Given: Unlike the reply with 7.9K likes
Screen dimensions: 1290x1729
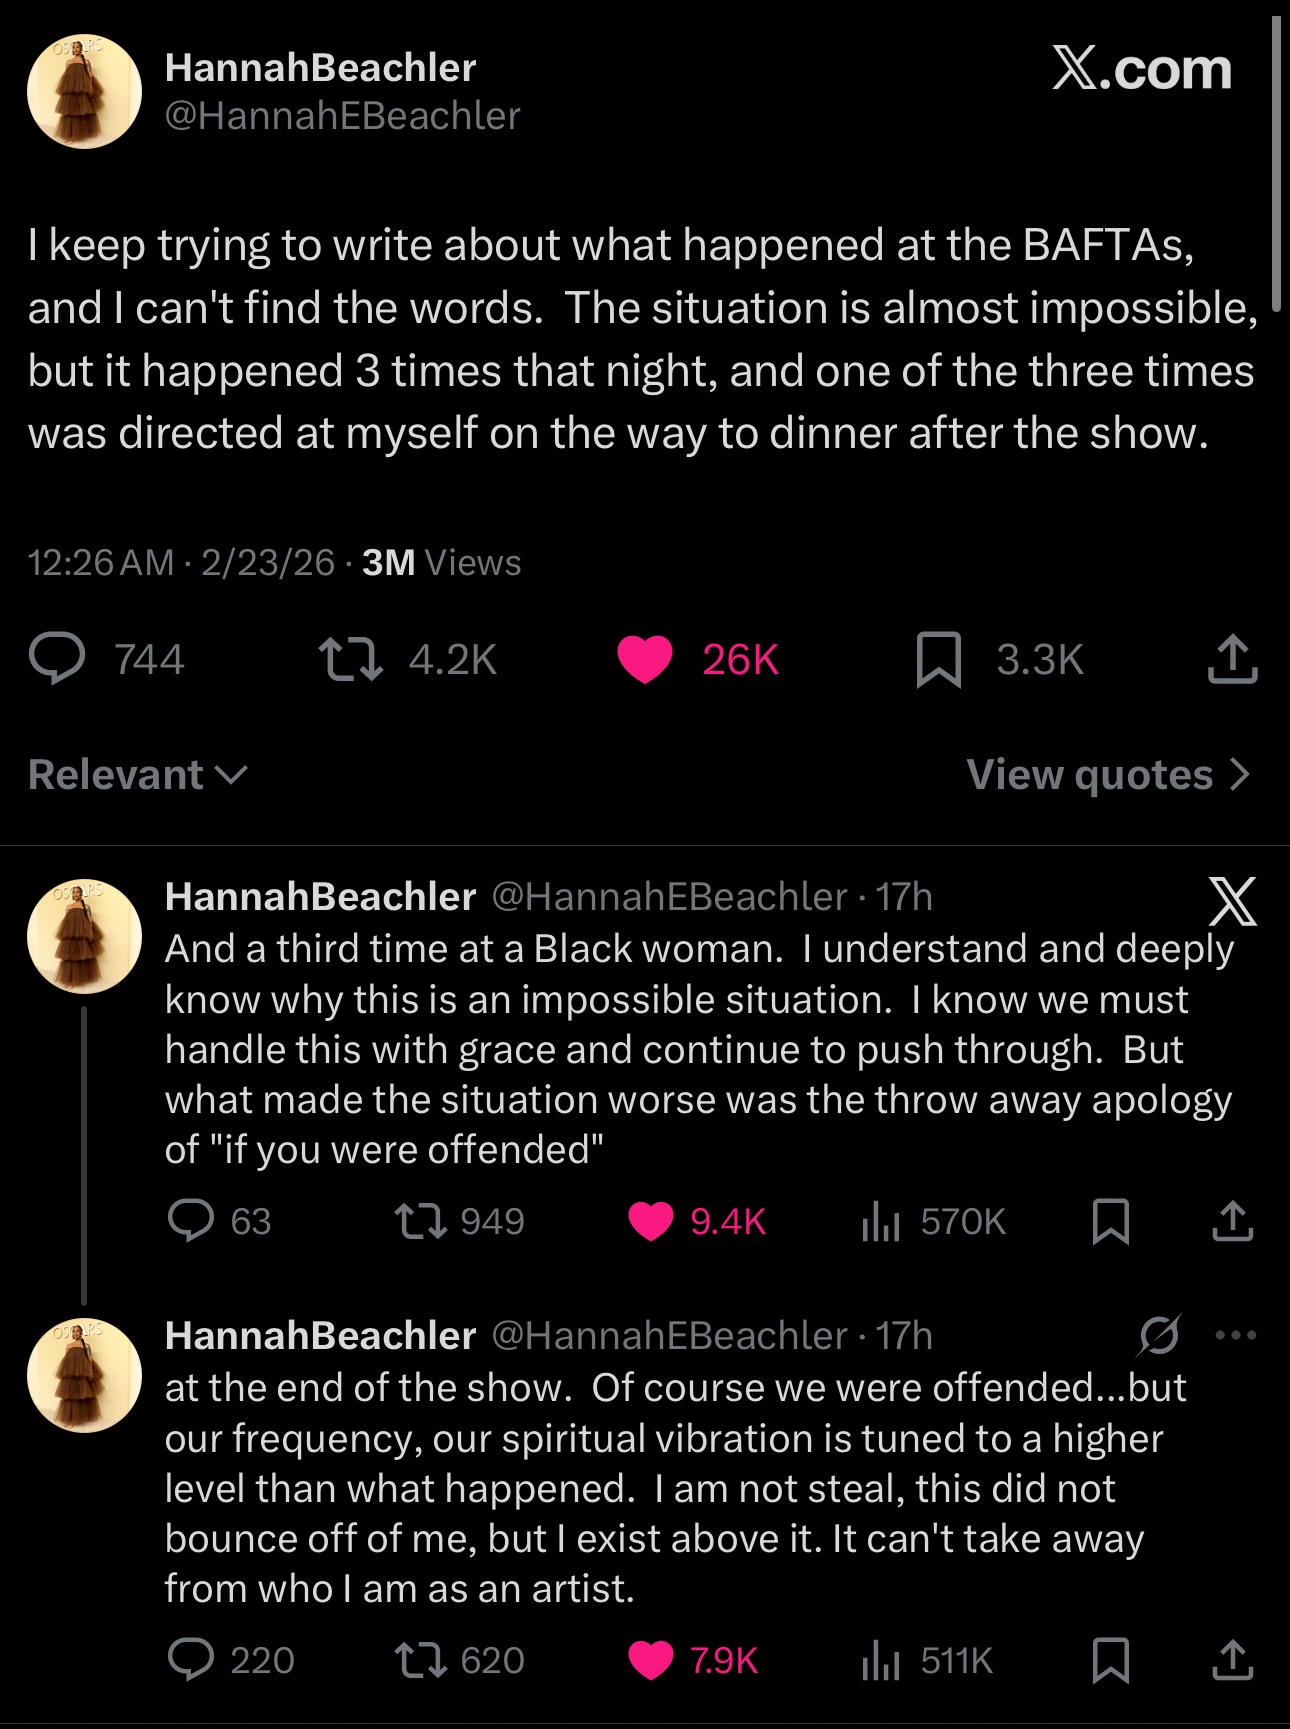Looking at the screenshot, I should click(x=651, y=1660).
